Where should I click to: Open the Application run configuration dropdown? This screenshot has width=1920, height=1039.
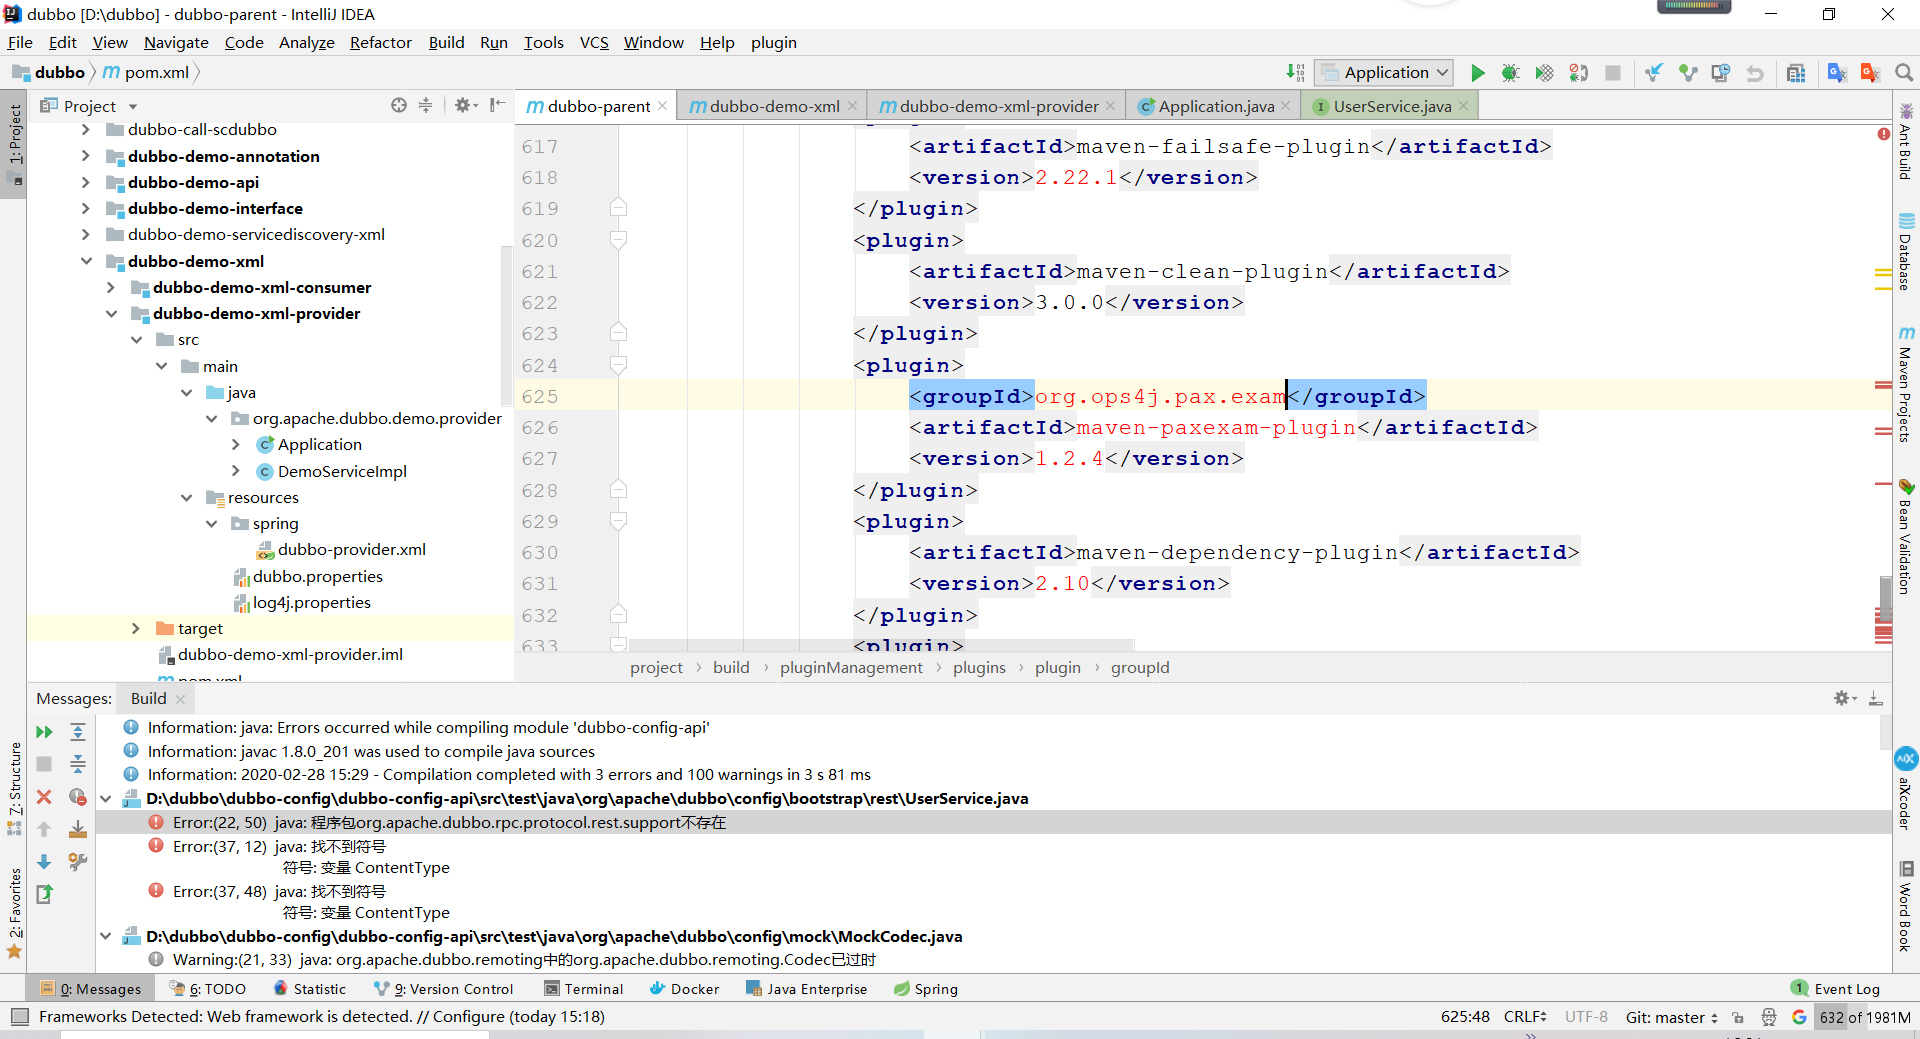1384,72
